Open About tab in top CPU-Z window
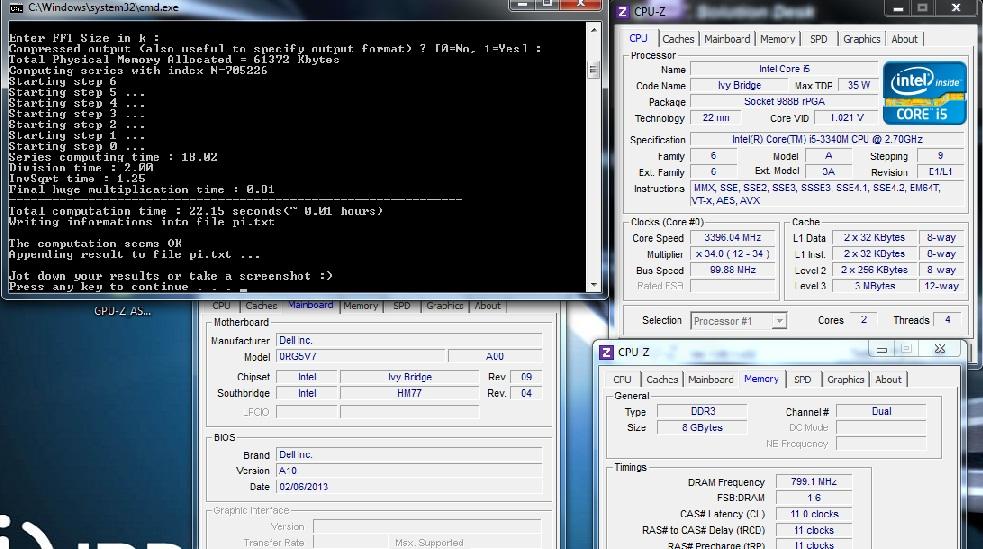This screenshot has height=549, width=983. pos(904,39)
